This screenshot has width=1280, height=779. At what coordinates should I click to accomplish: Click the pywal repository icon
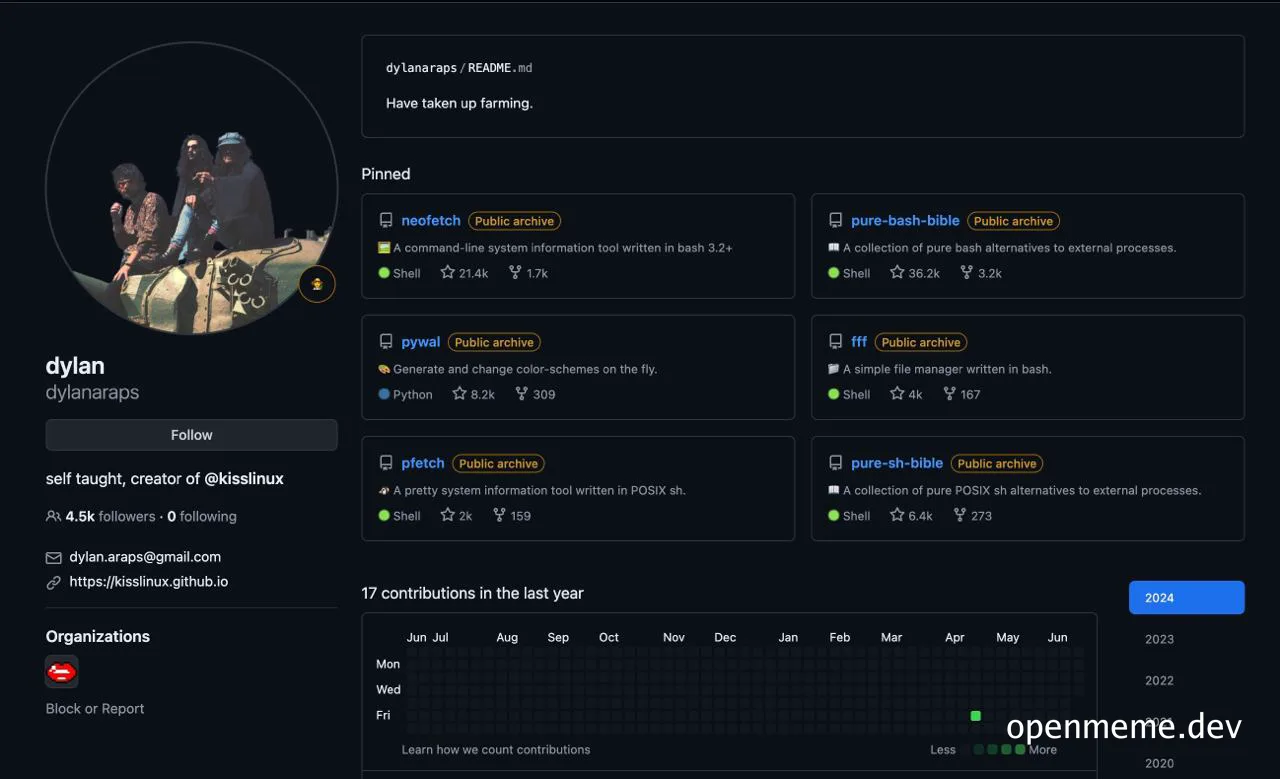click(386, 342)
